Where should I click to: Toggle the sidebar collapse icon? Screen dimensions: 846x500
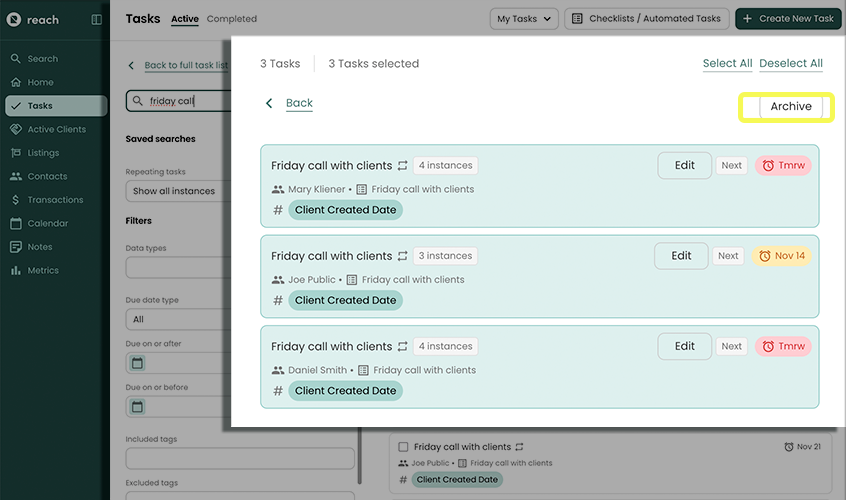pyautogui.click(x=96, y=19)
